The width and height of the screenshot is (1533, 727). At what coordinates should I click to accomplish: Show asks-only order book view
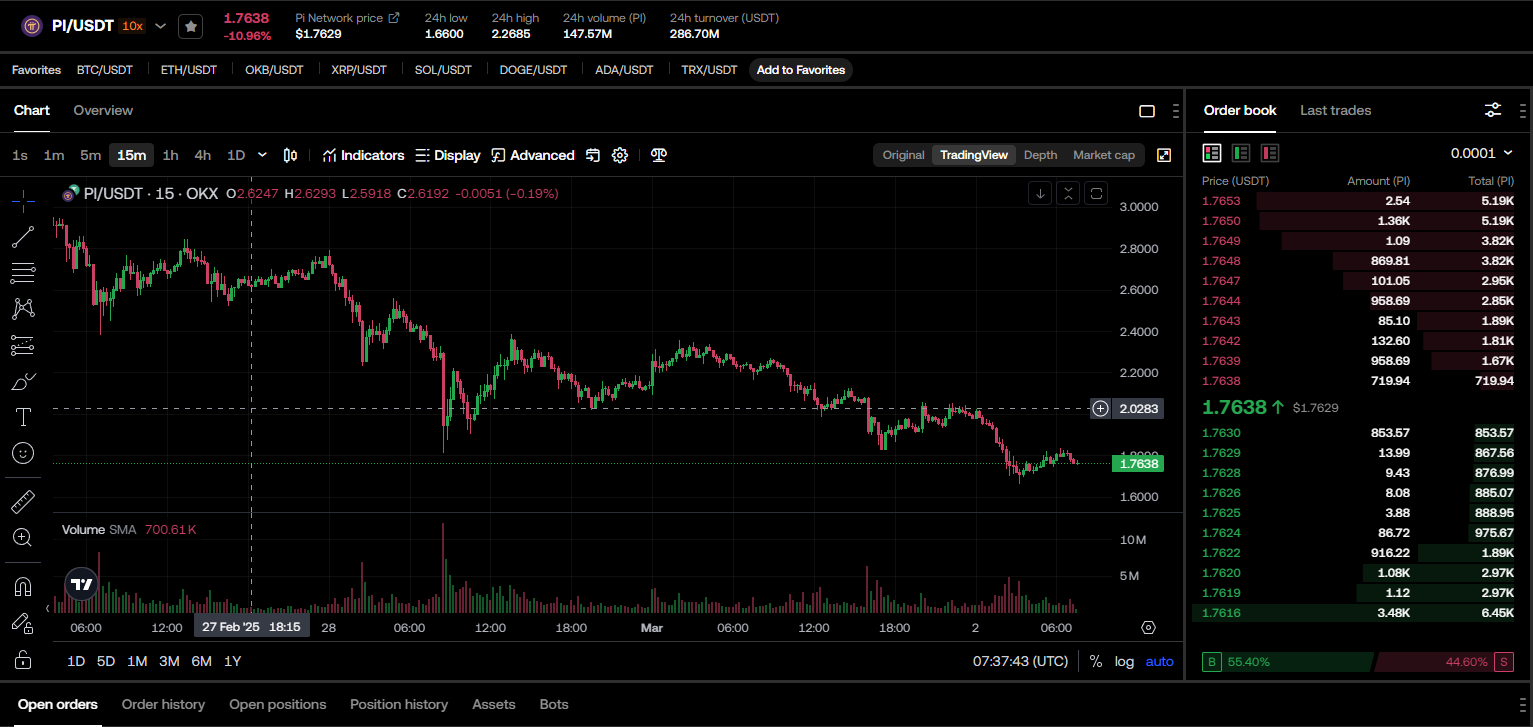tap(1270, 153)
